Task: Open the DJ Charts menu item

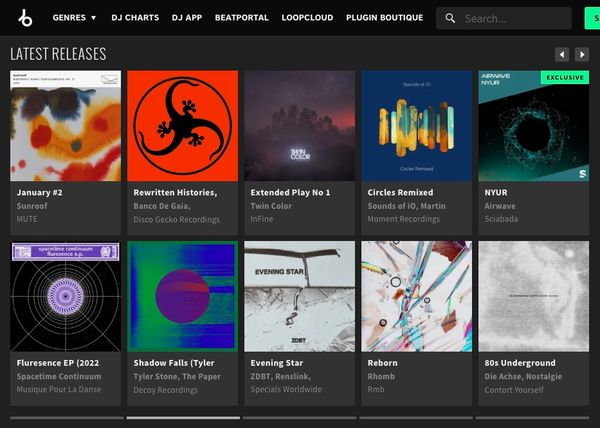Action: (x=133, y=18)
